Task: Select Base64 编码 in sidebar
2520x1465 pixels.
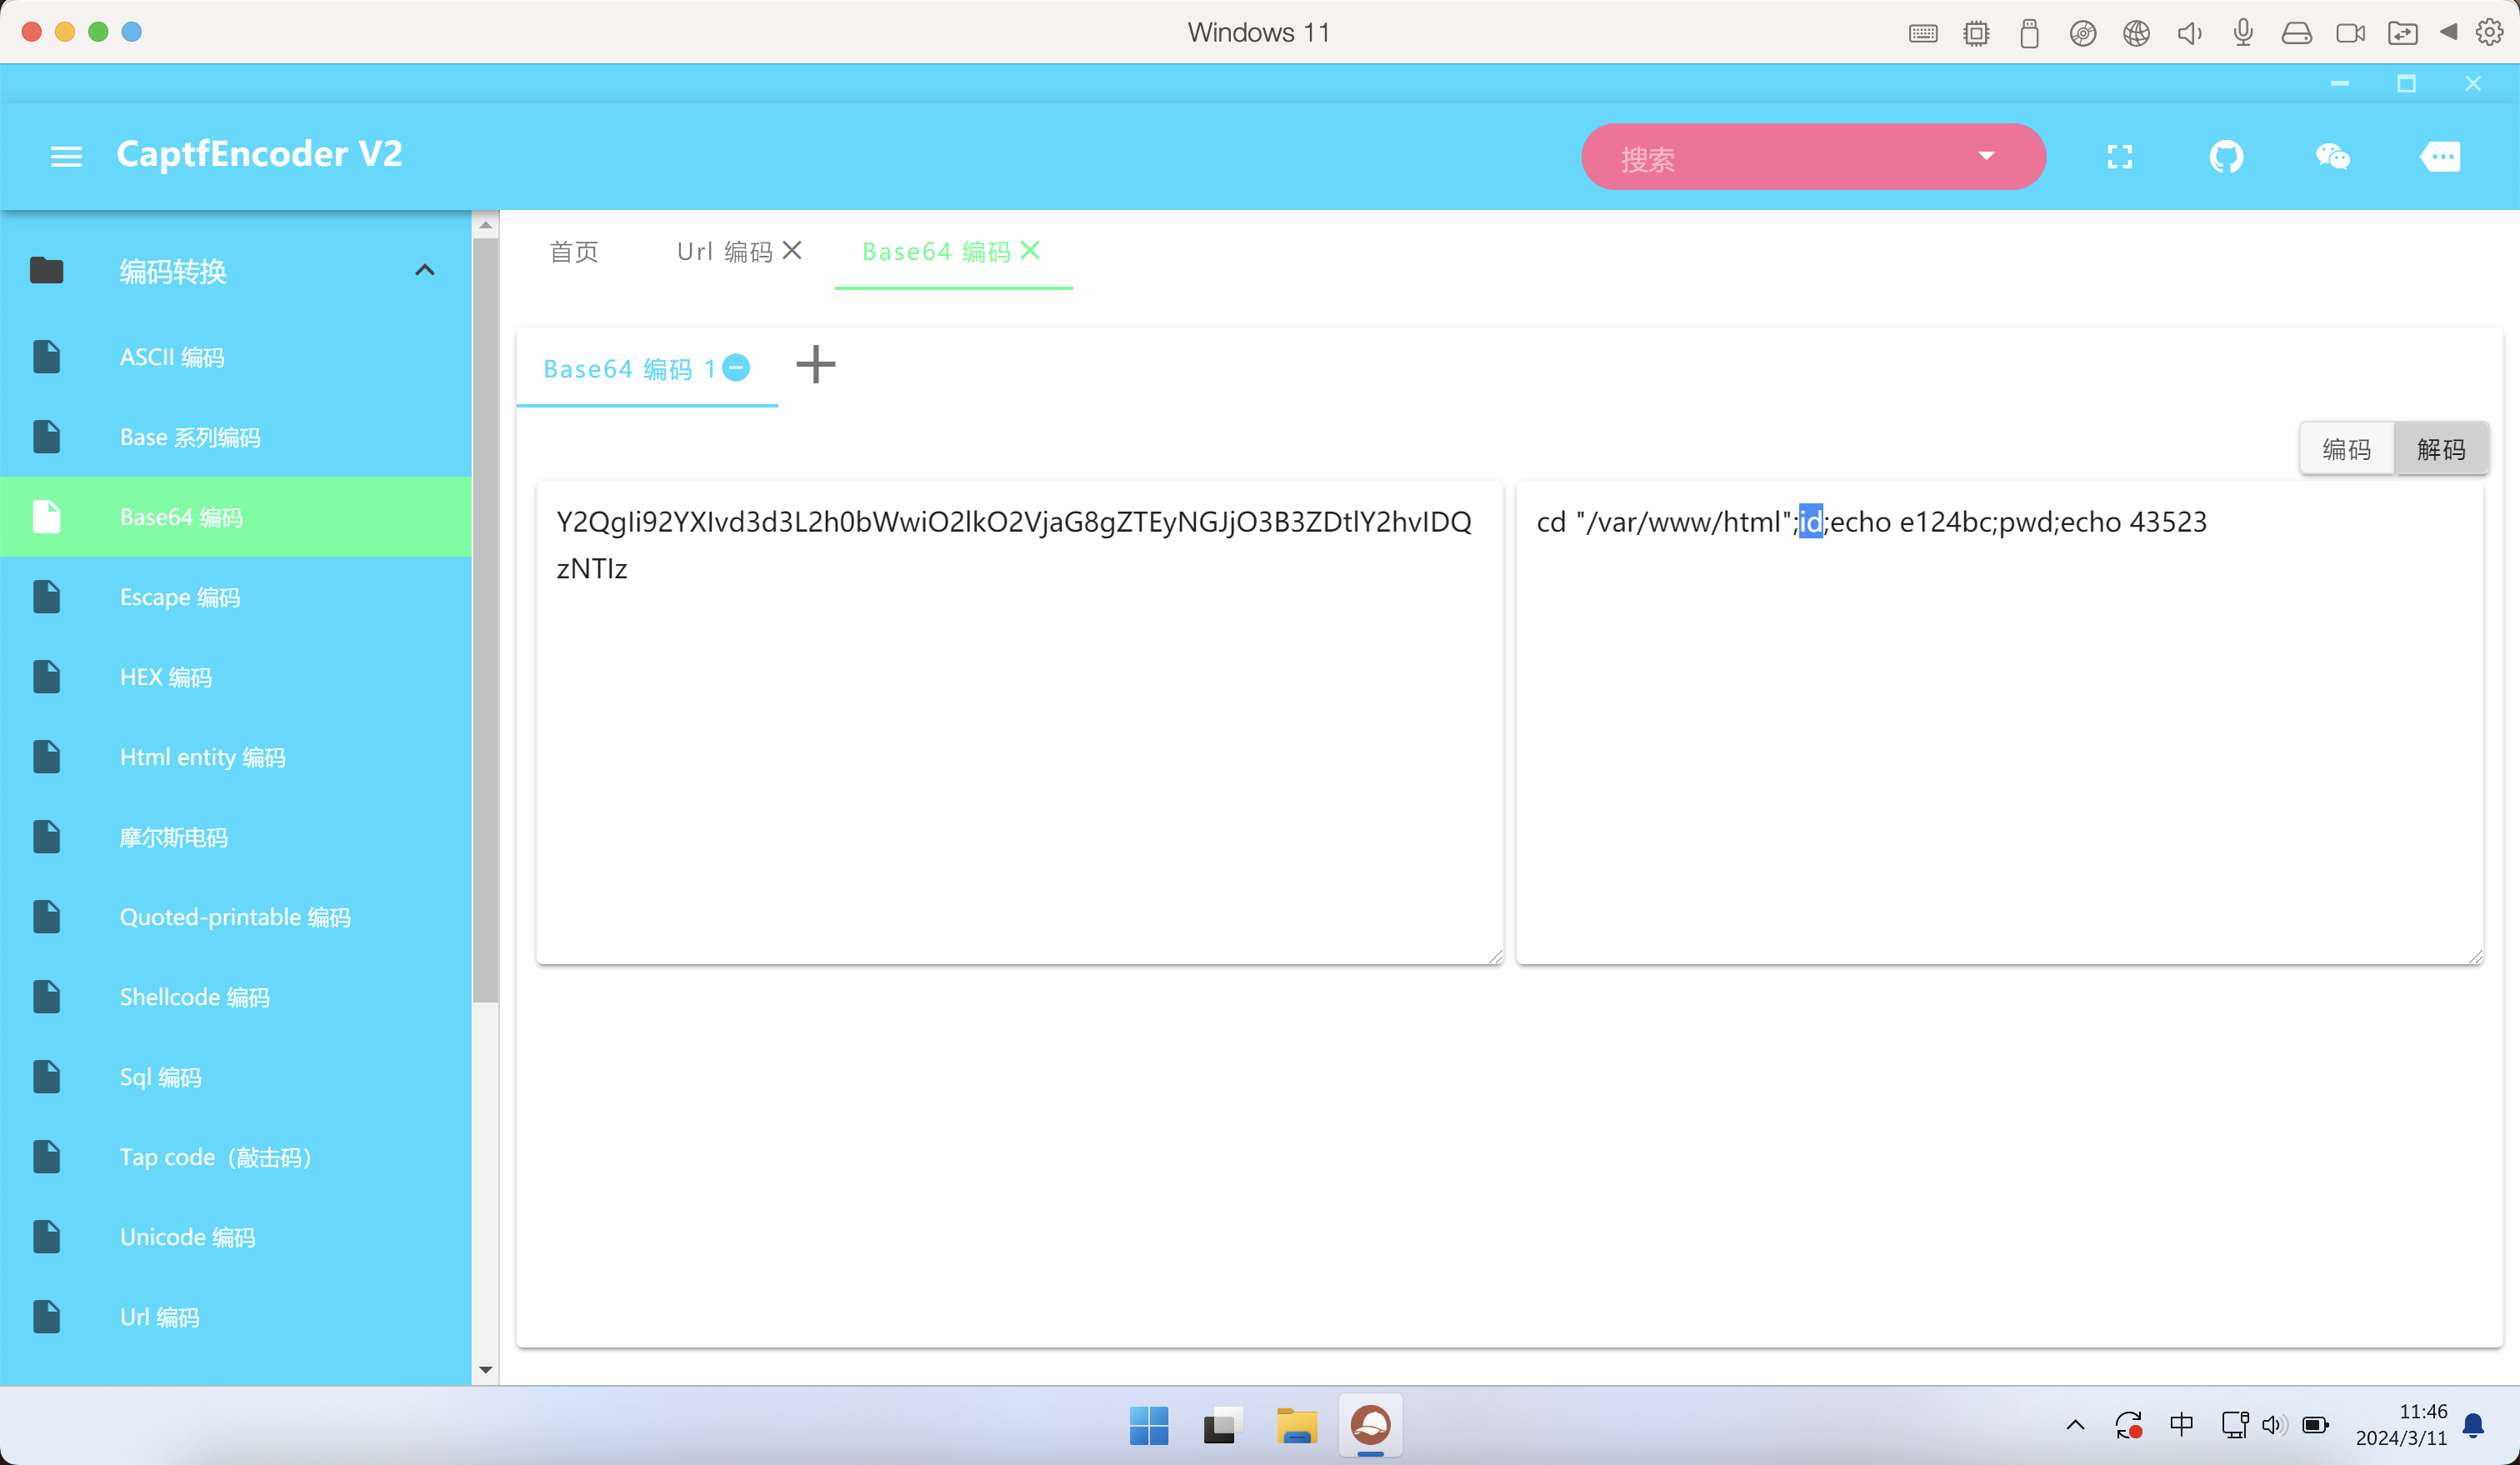Action: click(x=236, y=517)
